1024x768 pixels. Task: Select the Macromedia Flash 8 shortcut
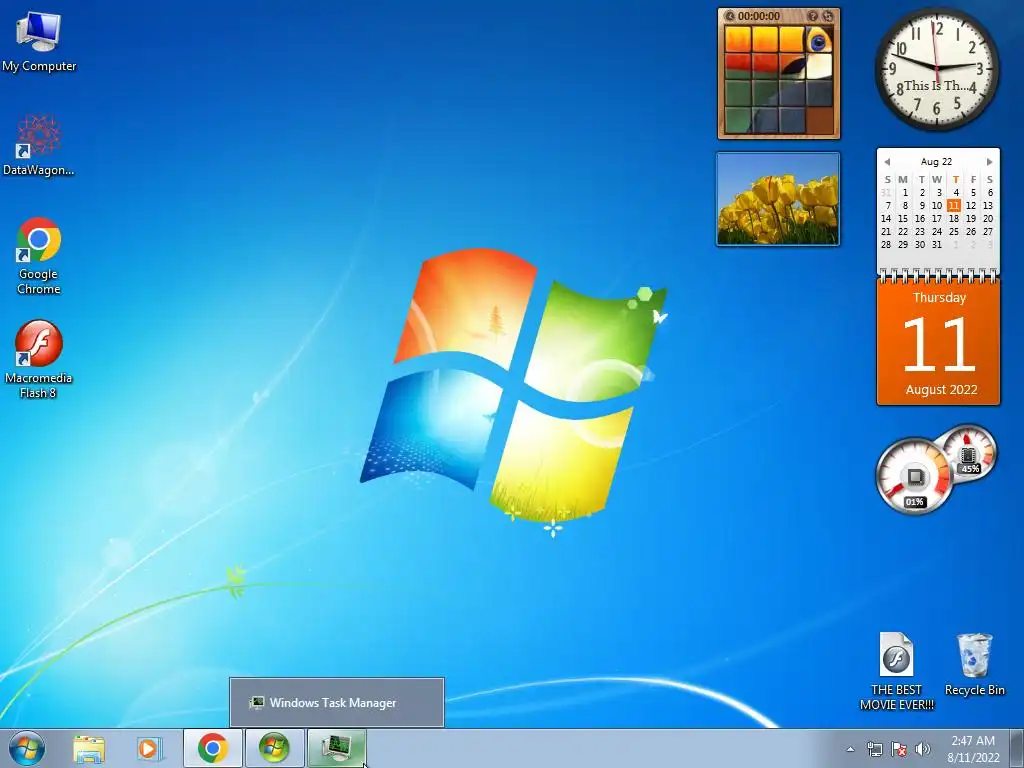tap(39, 359)
